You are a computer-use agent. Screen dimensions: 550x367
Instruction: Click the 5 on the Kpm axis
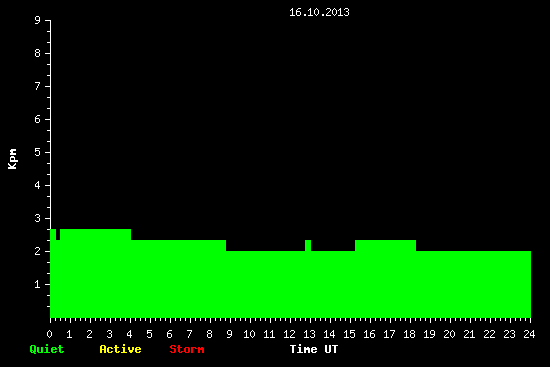point(38,152)
